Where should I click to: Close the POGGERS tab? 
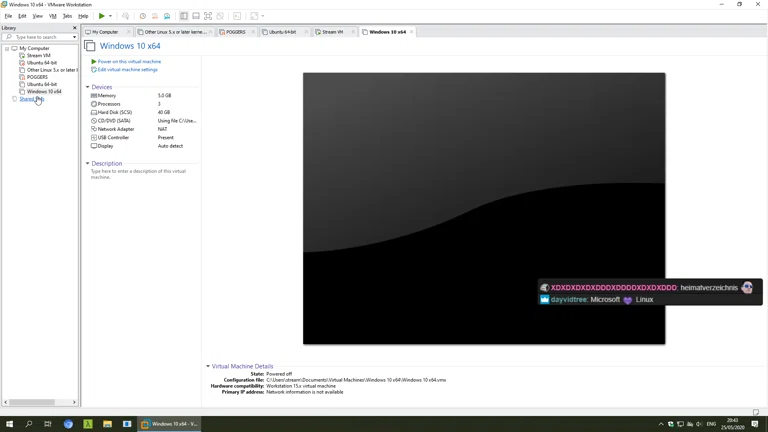point(253,32)
